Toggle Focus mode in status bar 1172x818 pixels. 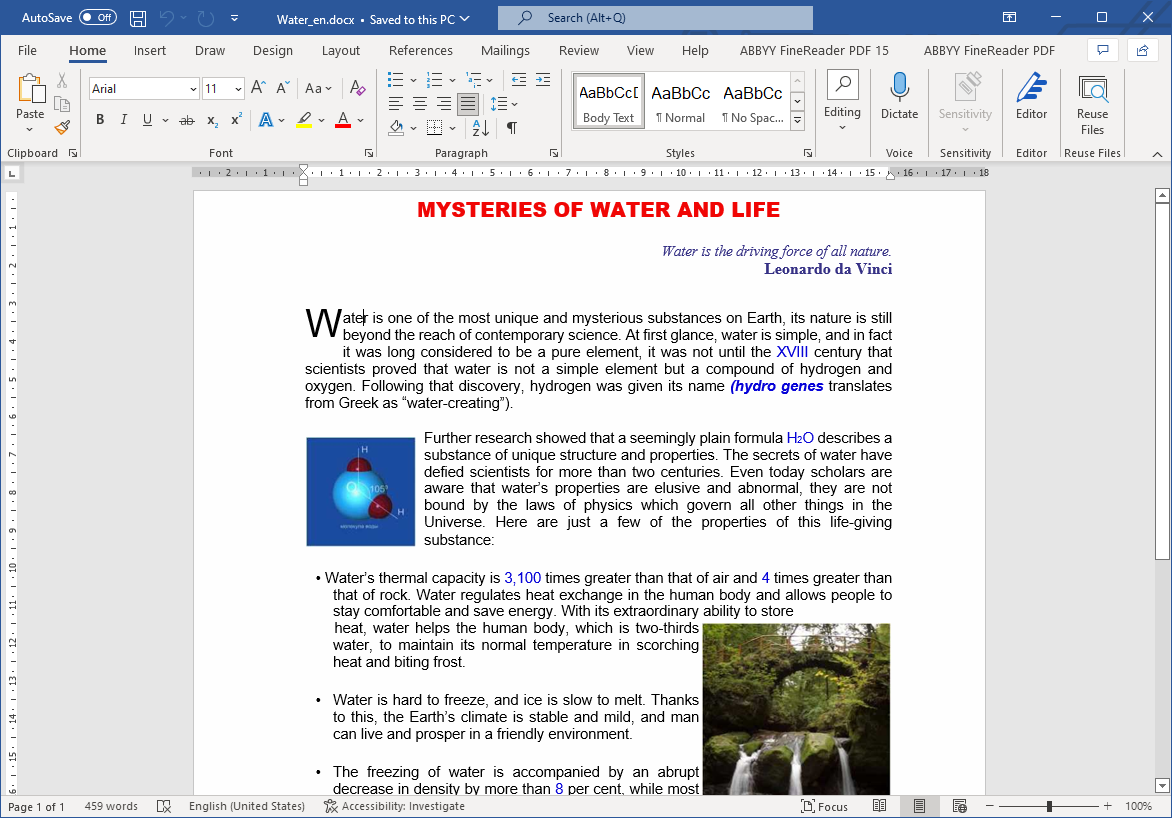(x=824, y=806)
